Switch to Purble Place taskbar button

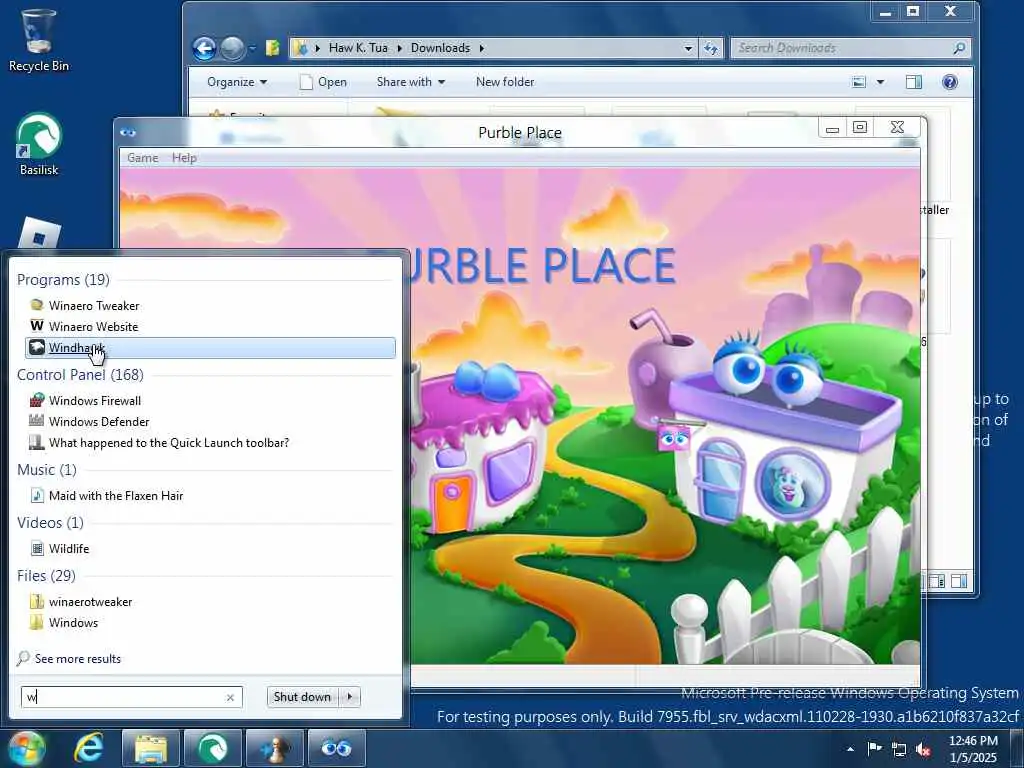[x=336, y=748]
